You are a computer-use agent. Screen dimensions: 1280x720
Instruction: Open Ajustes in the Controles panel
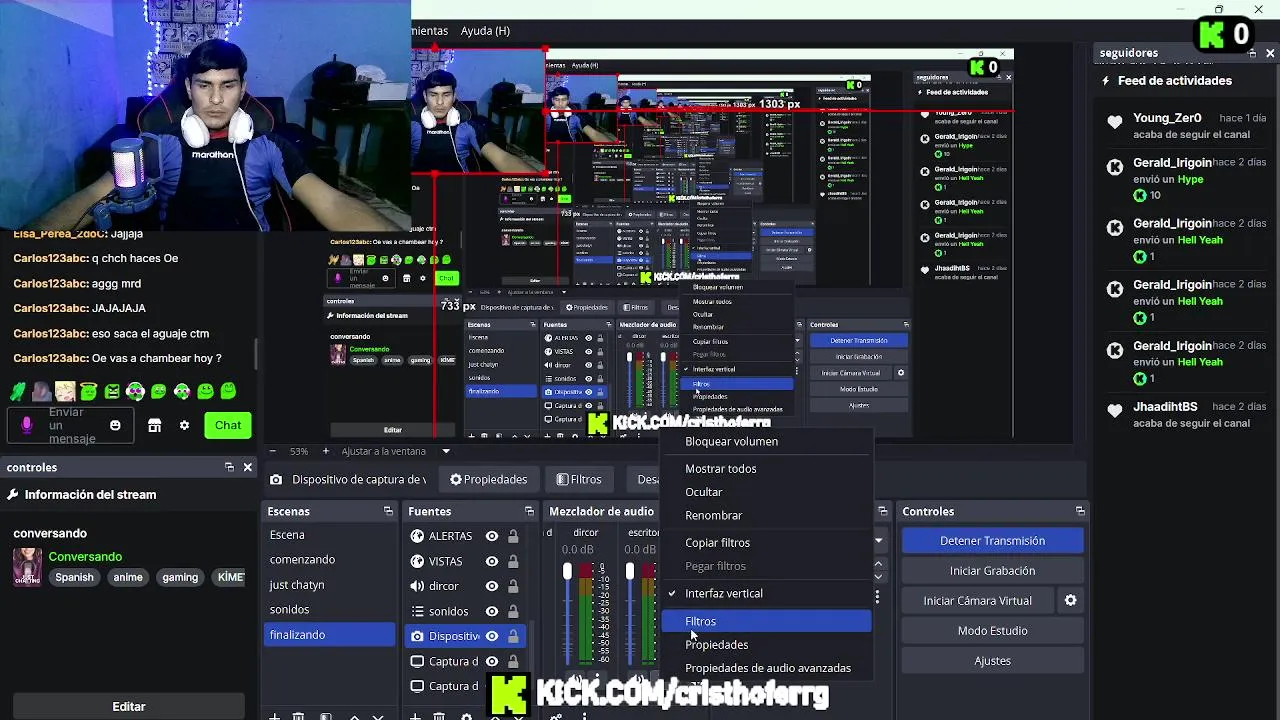coord(992,661)
